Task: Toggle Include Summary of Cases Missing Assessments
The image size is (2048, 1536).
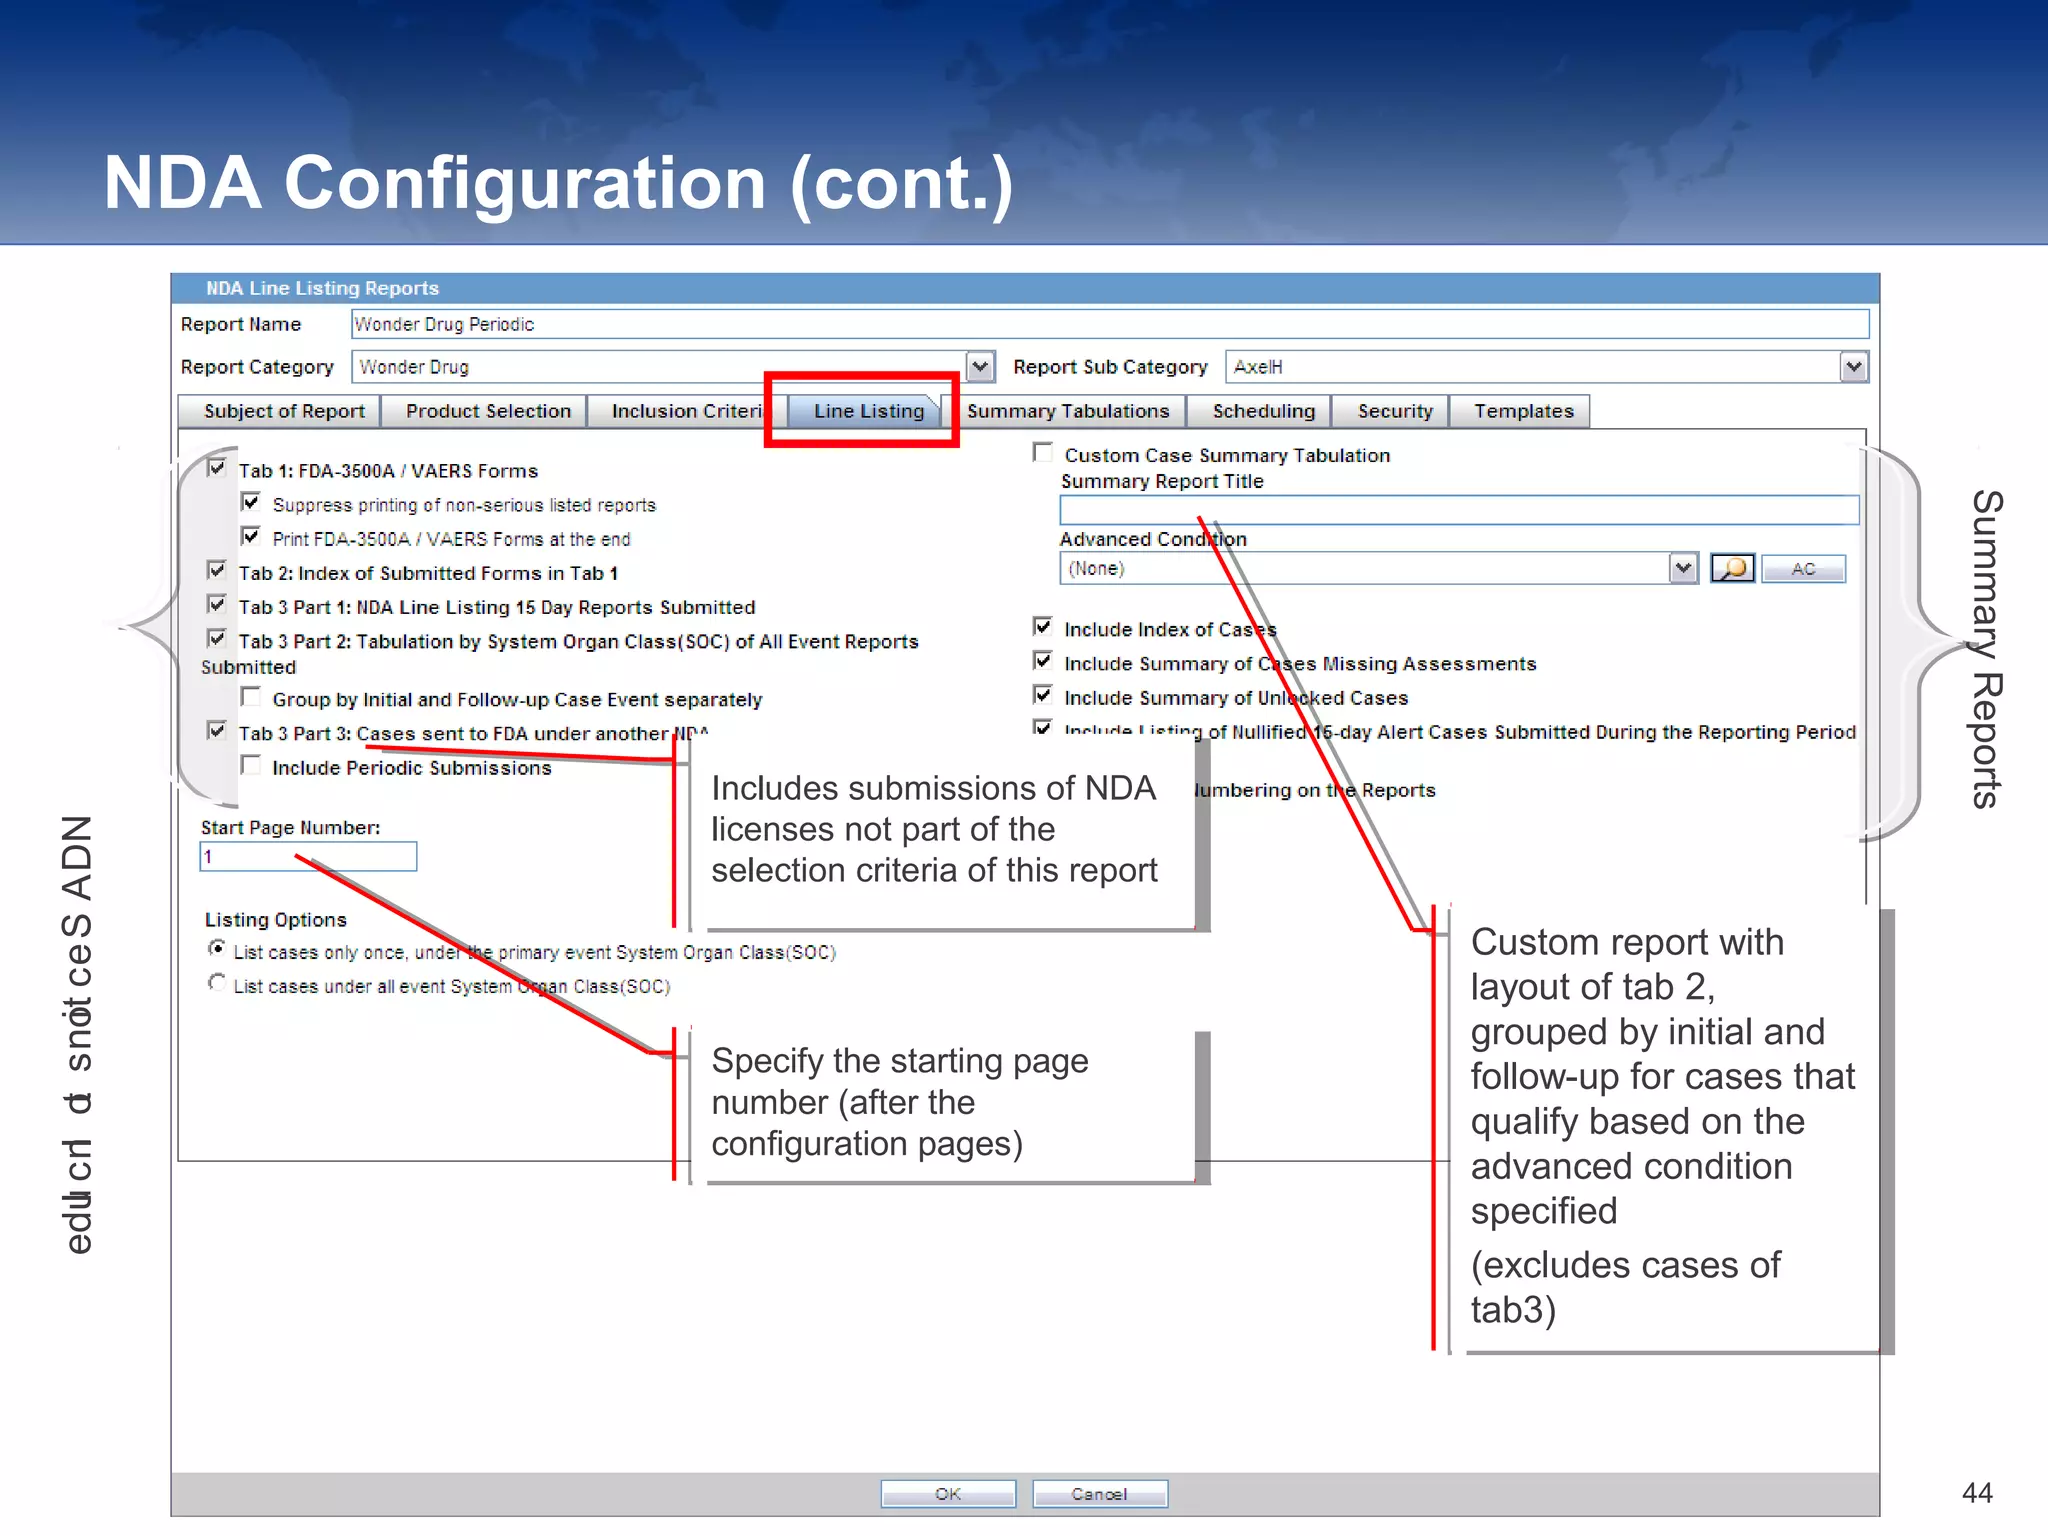Action: [1043, 661]
